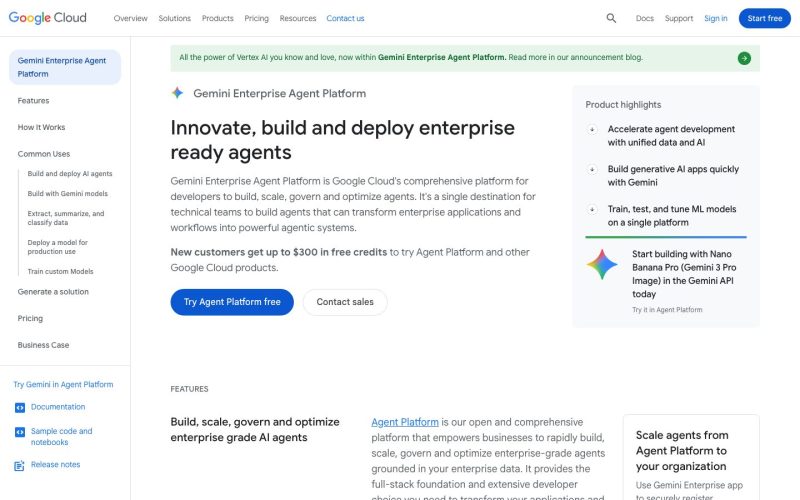Open the Pricing menu in top bar
The image size is (800, 500).
point(256,18)
